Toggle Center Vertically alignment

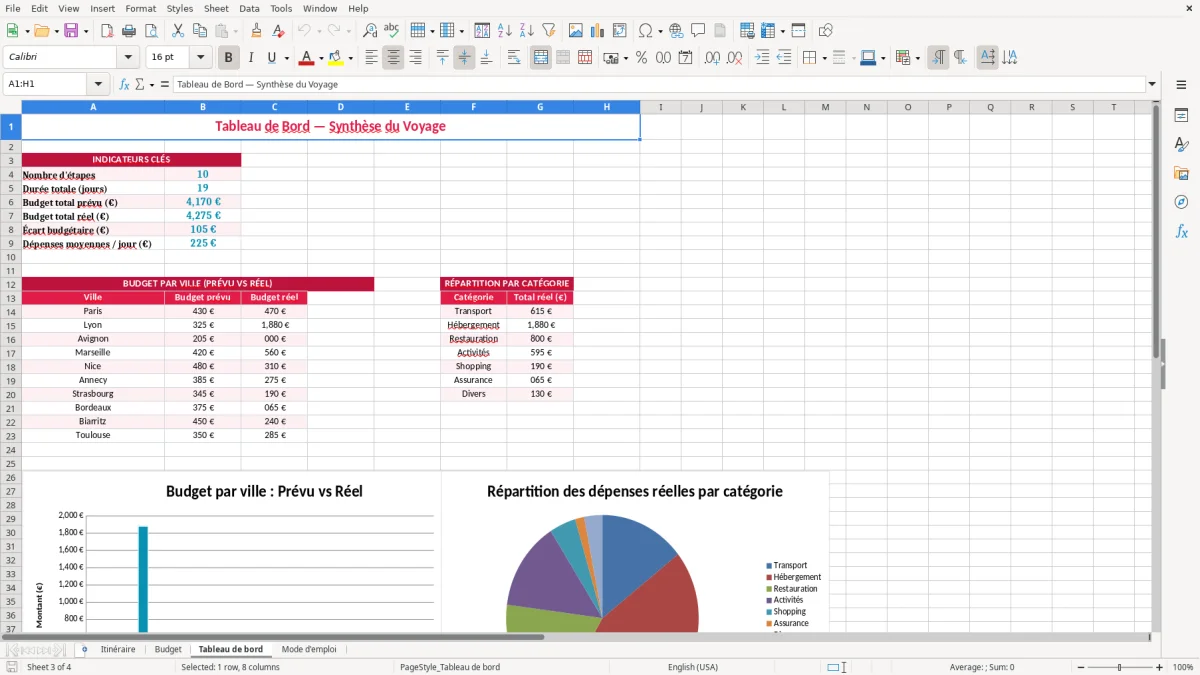pos(464,58)
